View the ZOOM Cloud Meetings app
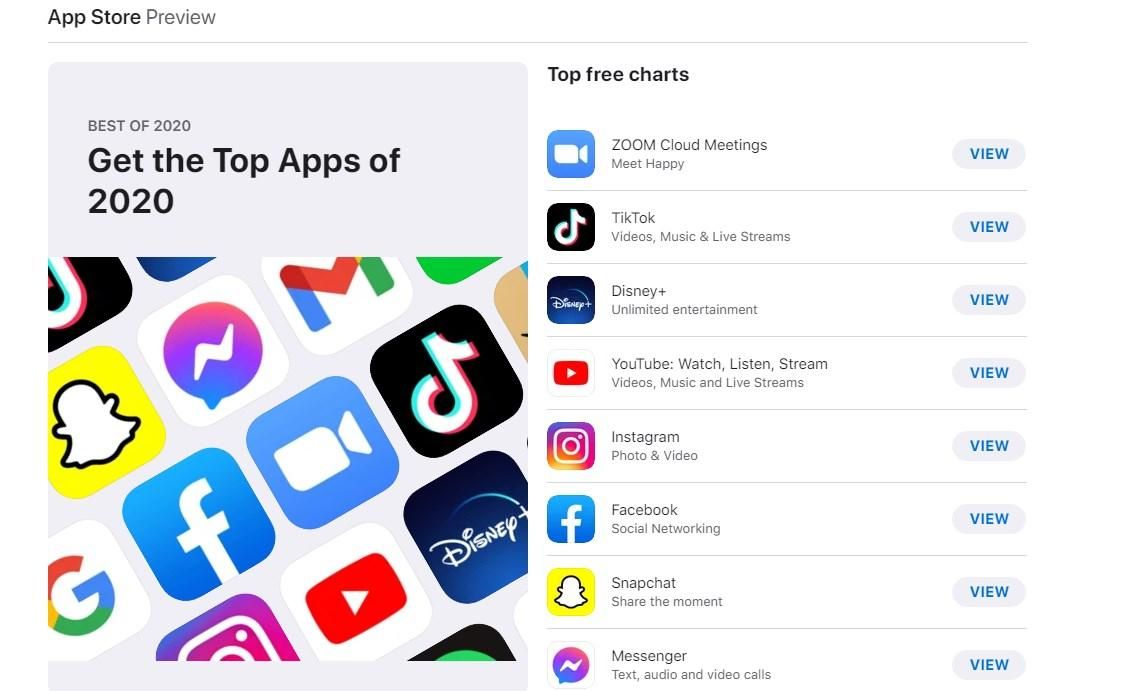The width and height of the screenshot is (1136, 691). click(x=989, y=154)
